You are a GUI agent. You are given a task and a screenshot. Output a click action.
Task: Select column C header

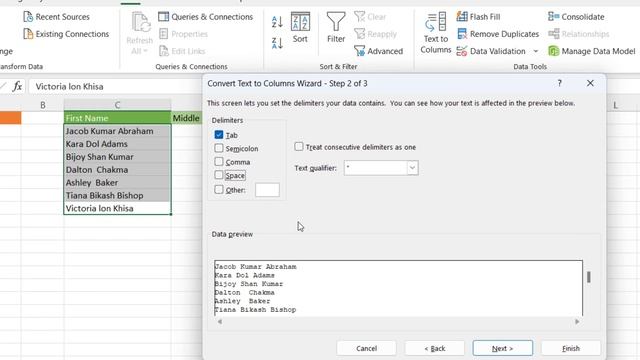click(117, 105)
